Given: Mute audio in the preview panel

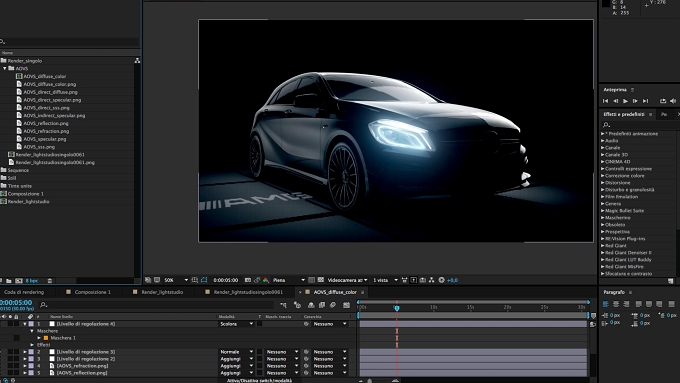Looking at the screenshot, I should tap(673, 101).
